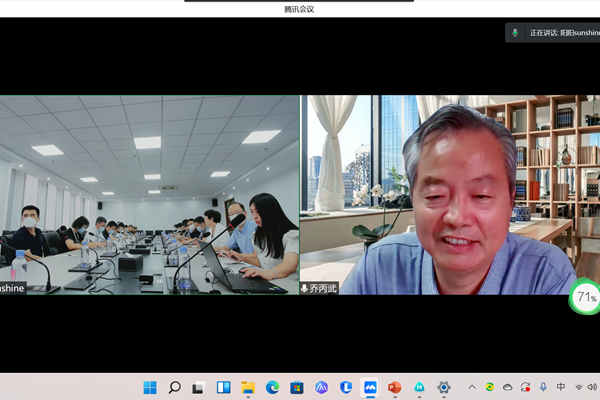This screenshot has width=600, height=400.
Task: Toggle the Chinese input method indicator
Action: point(561,387)
